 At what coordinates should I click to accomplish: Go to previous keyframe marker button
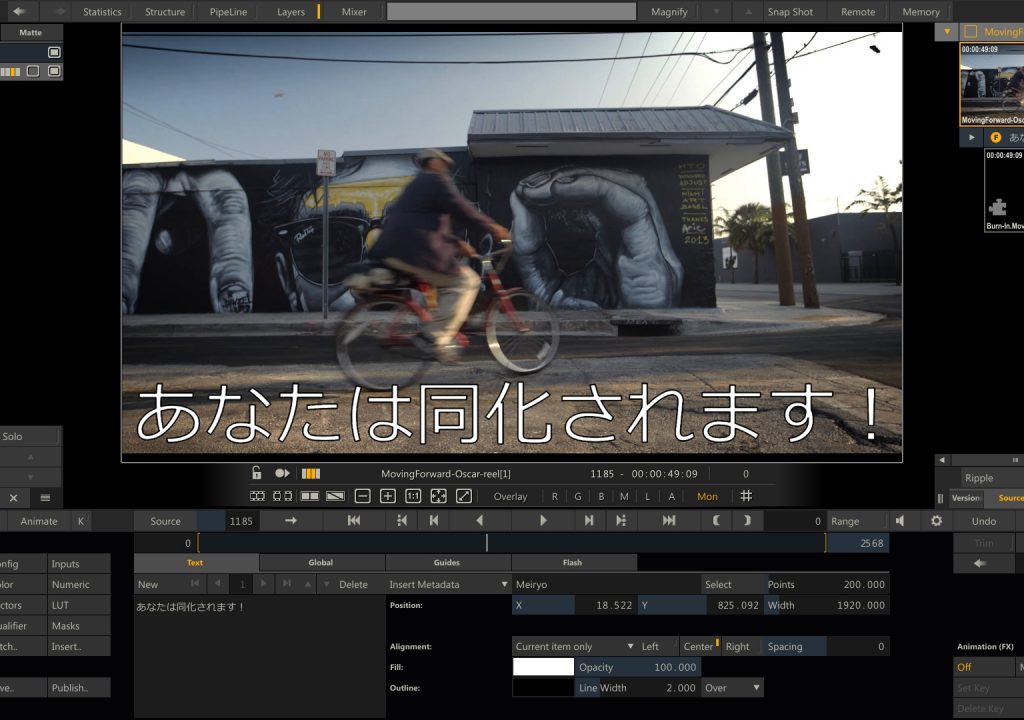click(402, 521)
